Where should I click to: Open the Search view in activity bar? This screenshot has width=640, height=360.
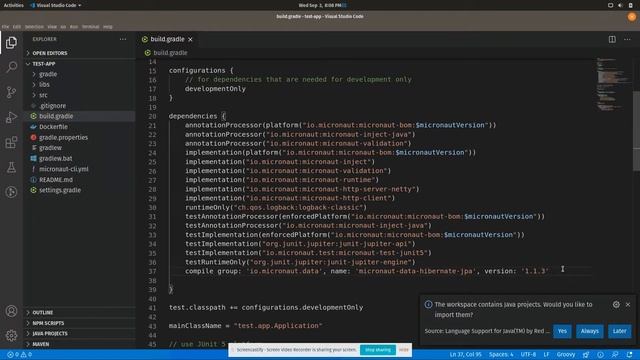pos(11,67)
